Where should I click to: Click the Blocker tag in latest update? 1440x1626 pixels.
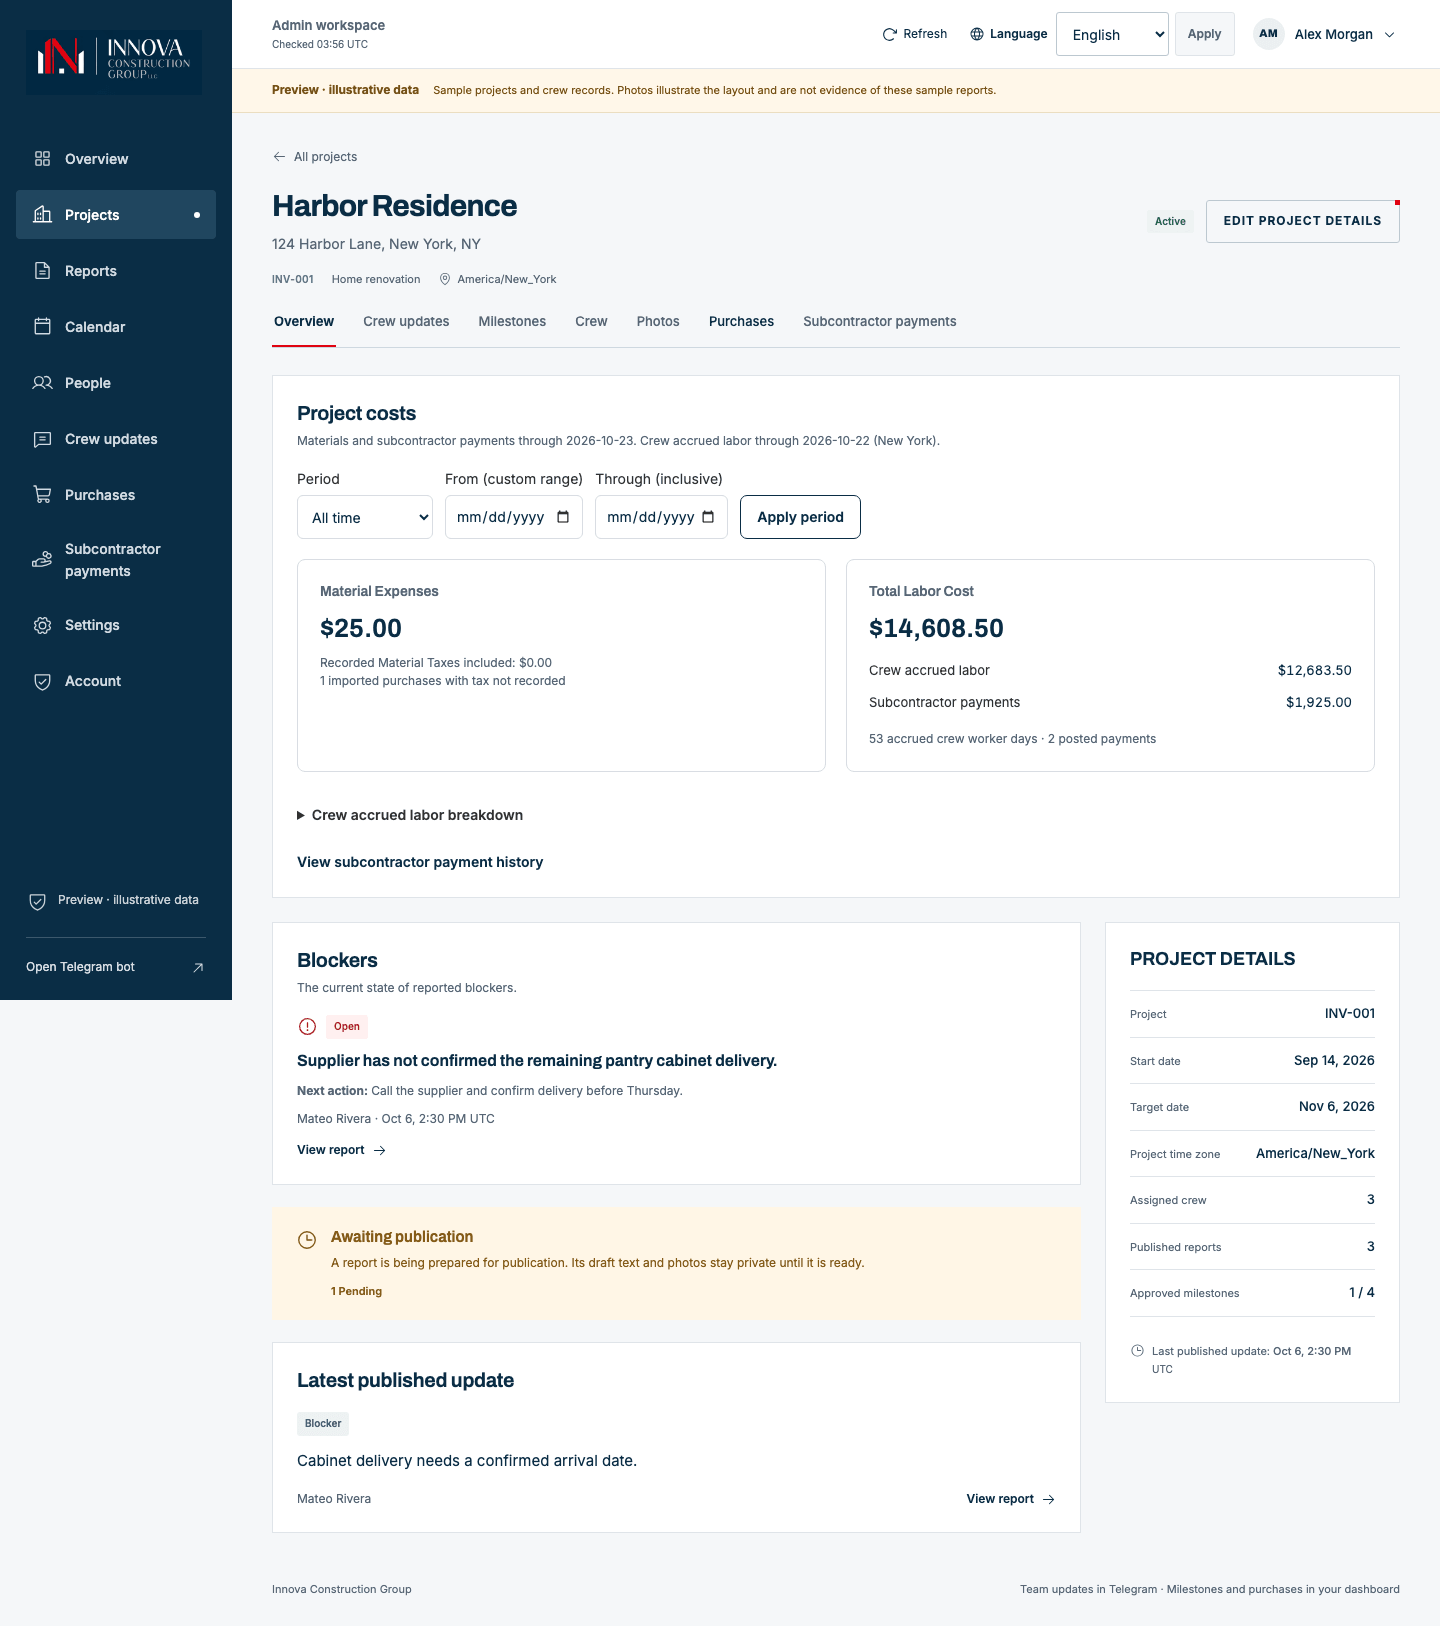(323, 1424)
